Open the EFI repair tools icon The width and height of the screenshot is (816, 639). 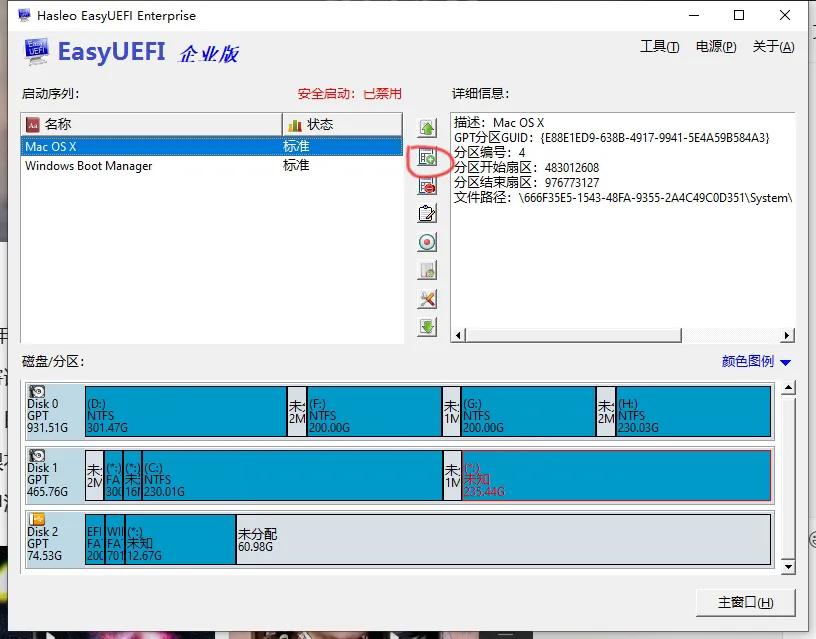426,298
